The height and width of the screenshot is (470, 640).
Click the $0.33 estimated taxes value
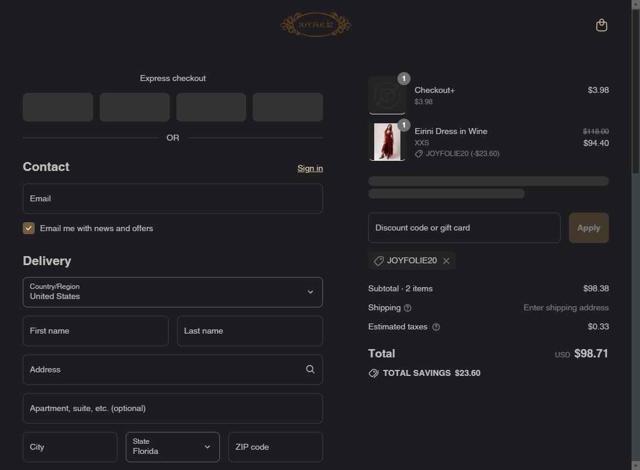pos(598,326)
